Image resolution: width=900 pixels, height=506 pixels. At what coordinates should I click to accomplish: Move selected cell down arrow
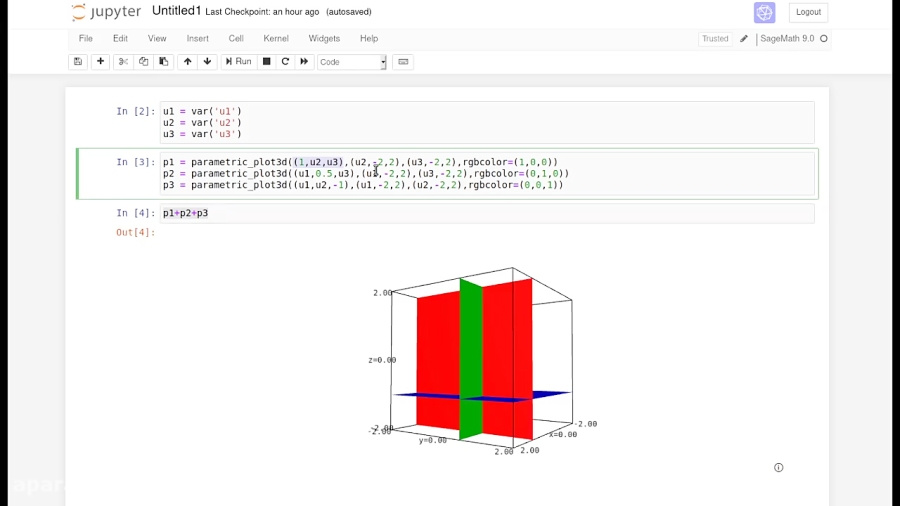(208, 62)
